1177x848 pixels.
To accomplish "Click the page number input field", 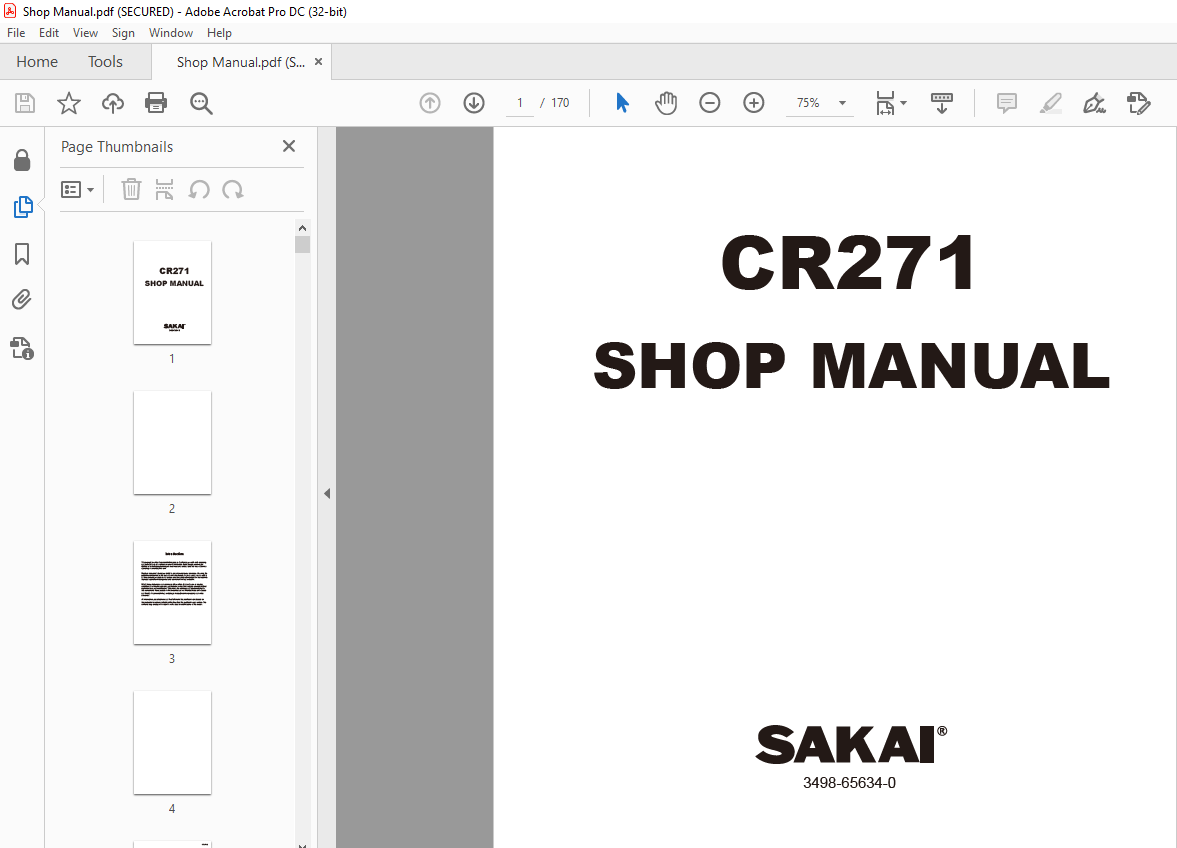I will [519, 103].
